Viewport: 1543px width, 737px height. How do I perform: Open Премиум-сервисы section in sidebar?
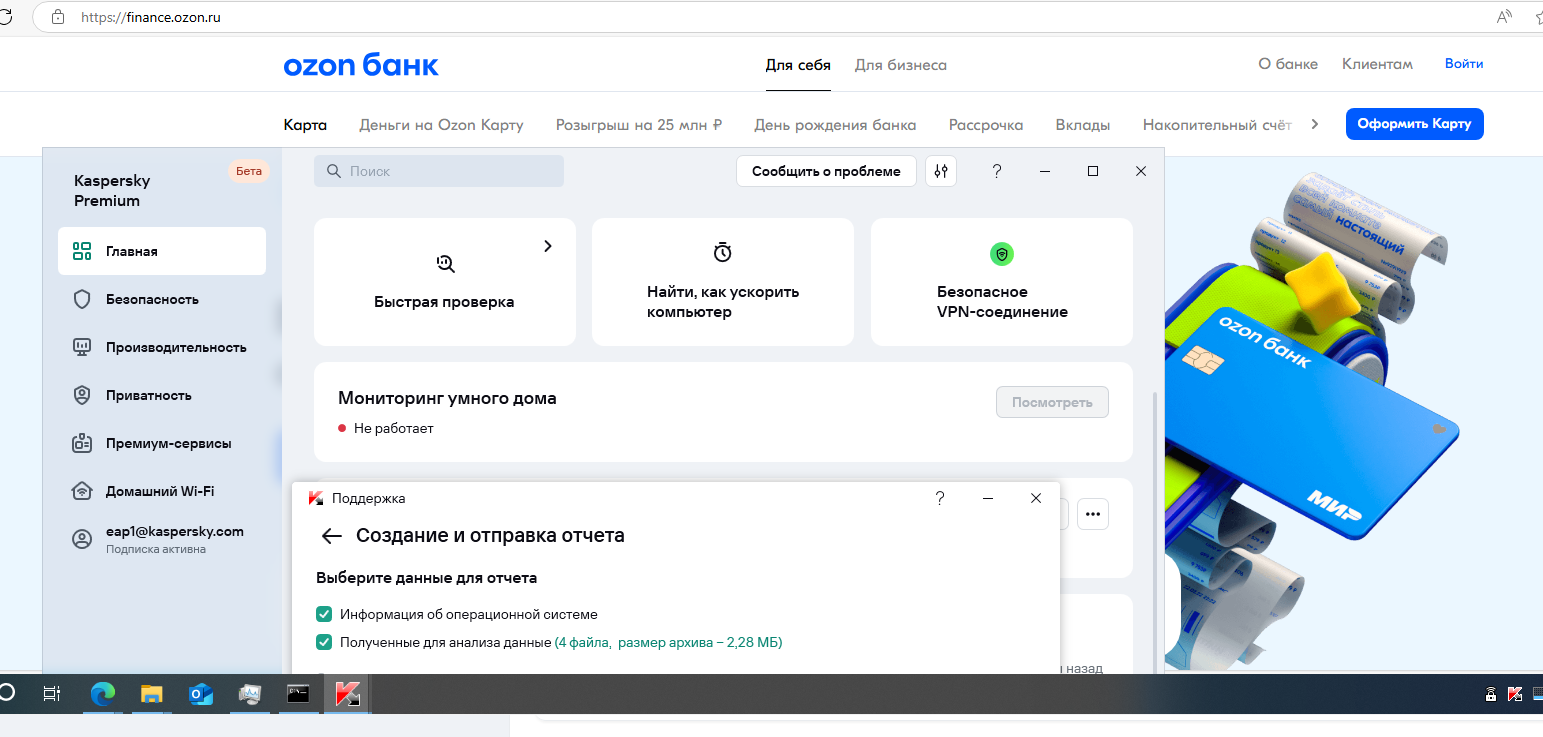point(162,443)
